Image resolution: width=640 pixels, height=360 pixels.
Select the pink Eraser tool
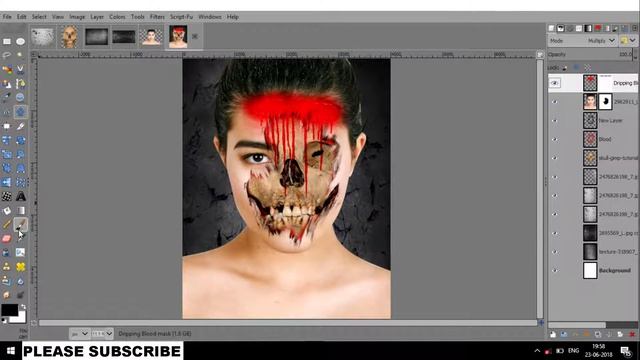click(7, 238)
